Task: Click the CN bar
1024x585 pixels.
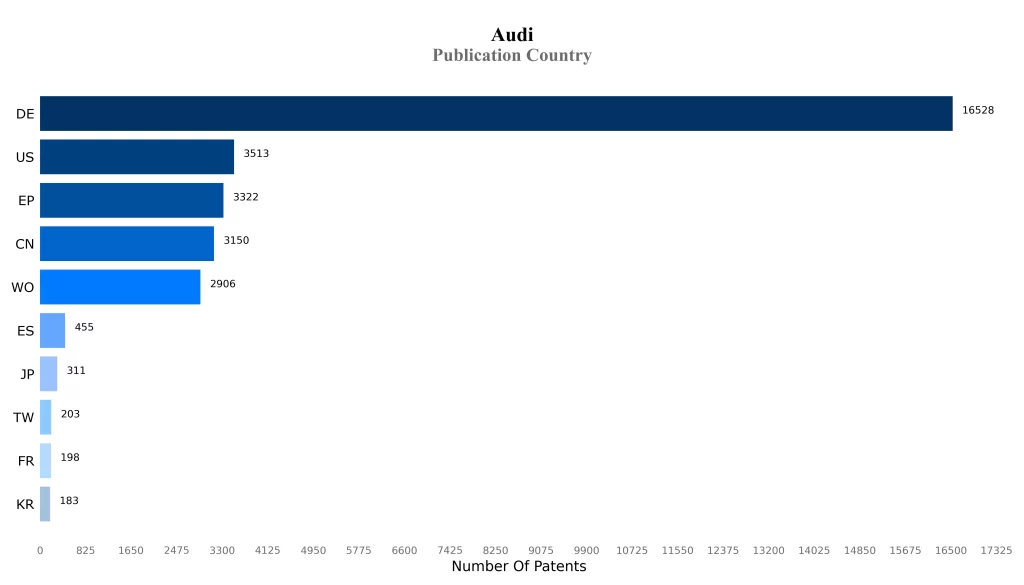Action: pyautogui.click(x=127, y=243)
